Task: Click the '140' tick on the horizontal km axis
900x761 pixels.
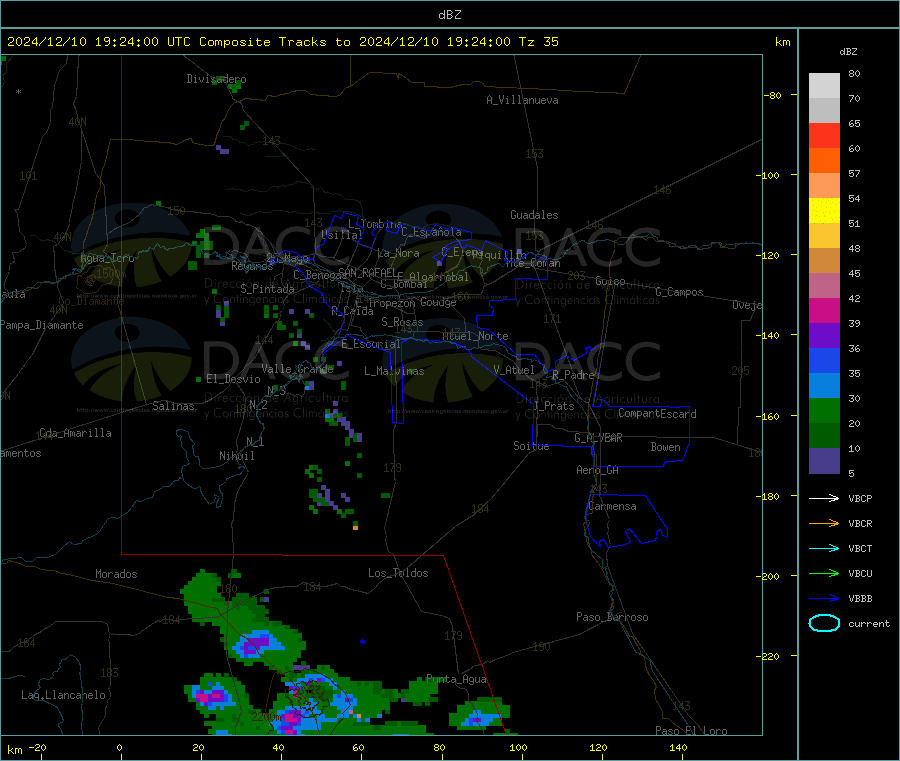Action: 678,747
